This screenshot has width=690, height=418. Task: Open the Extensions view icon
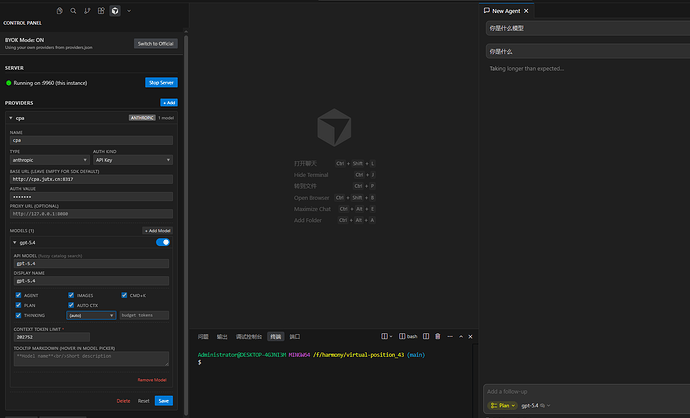coord(101,11)
